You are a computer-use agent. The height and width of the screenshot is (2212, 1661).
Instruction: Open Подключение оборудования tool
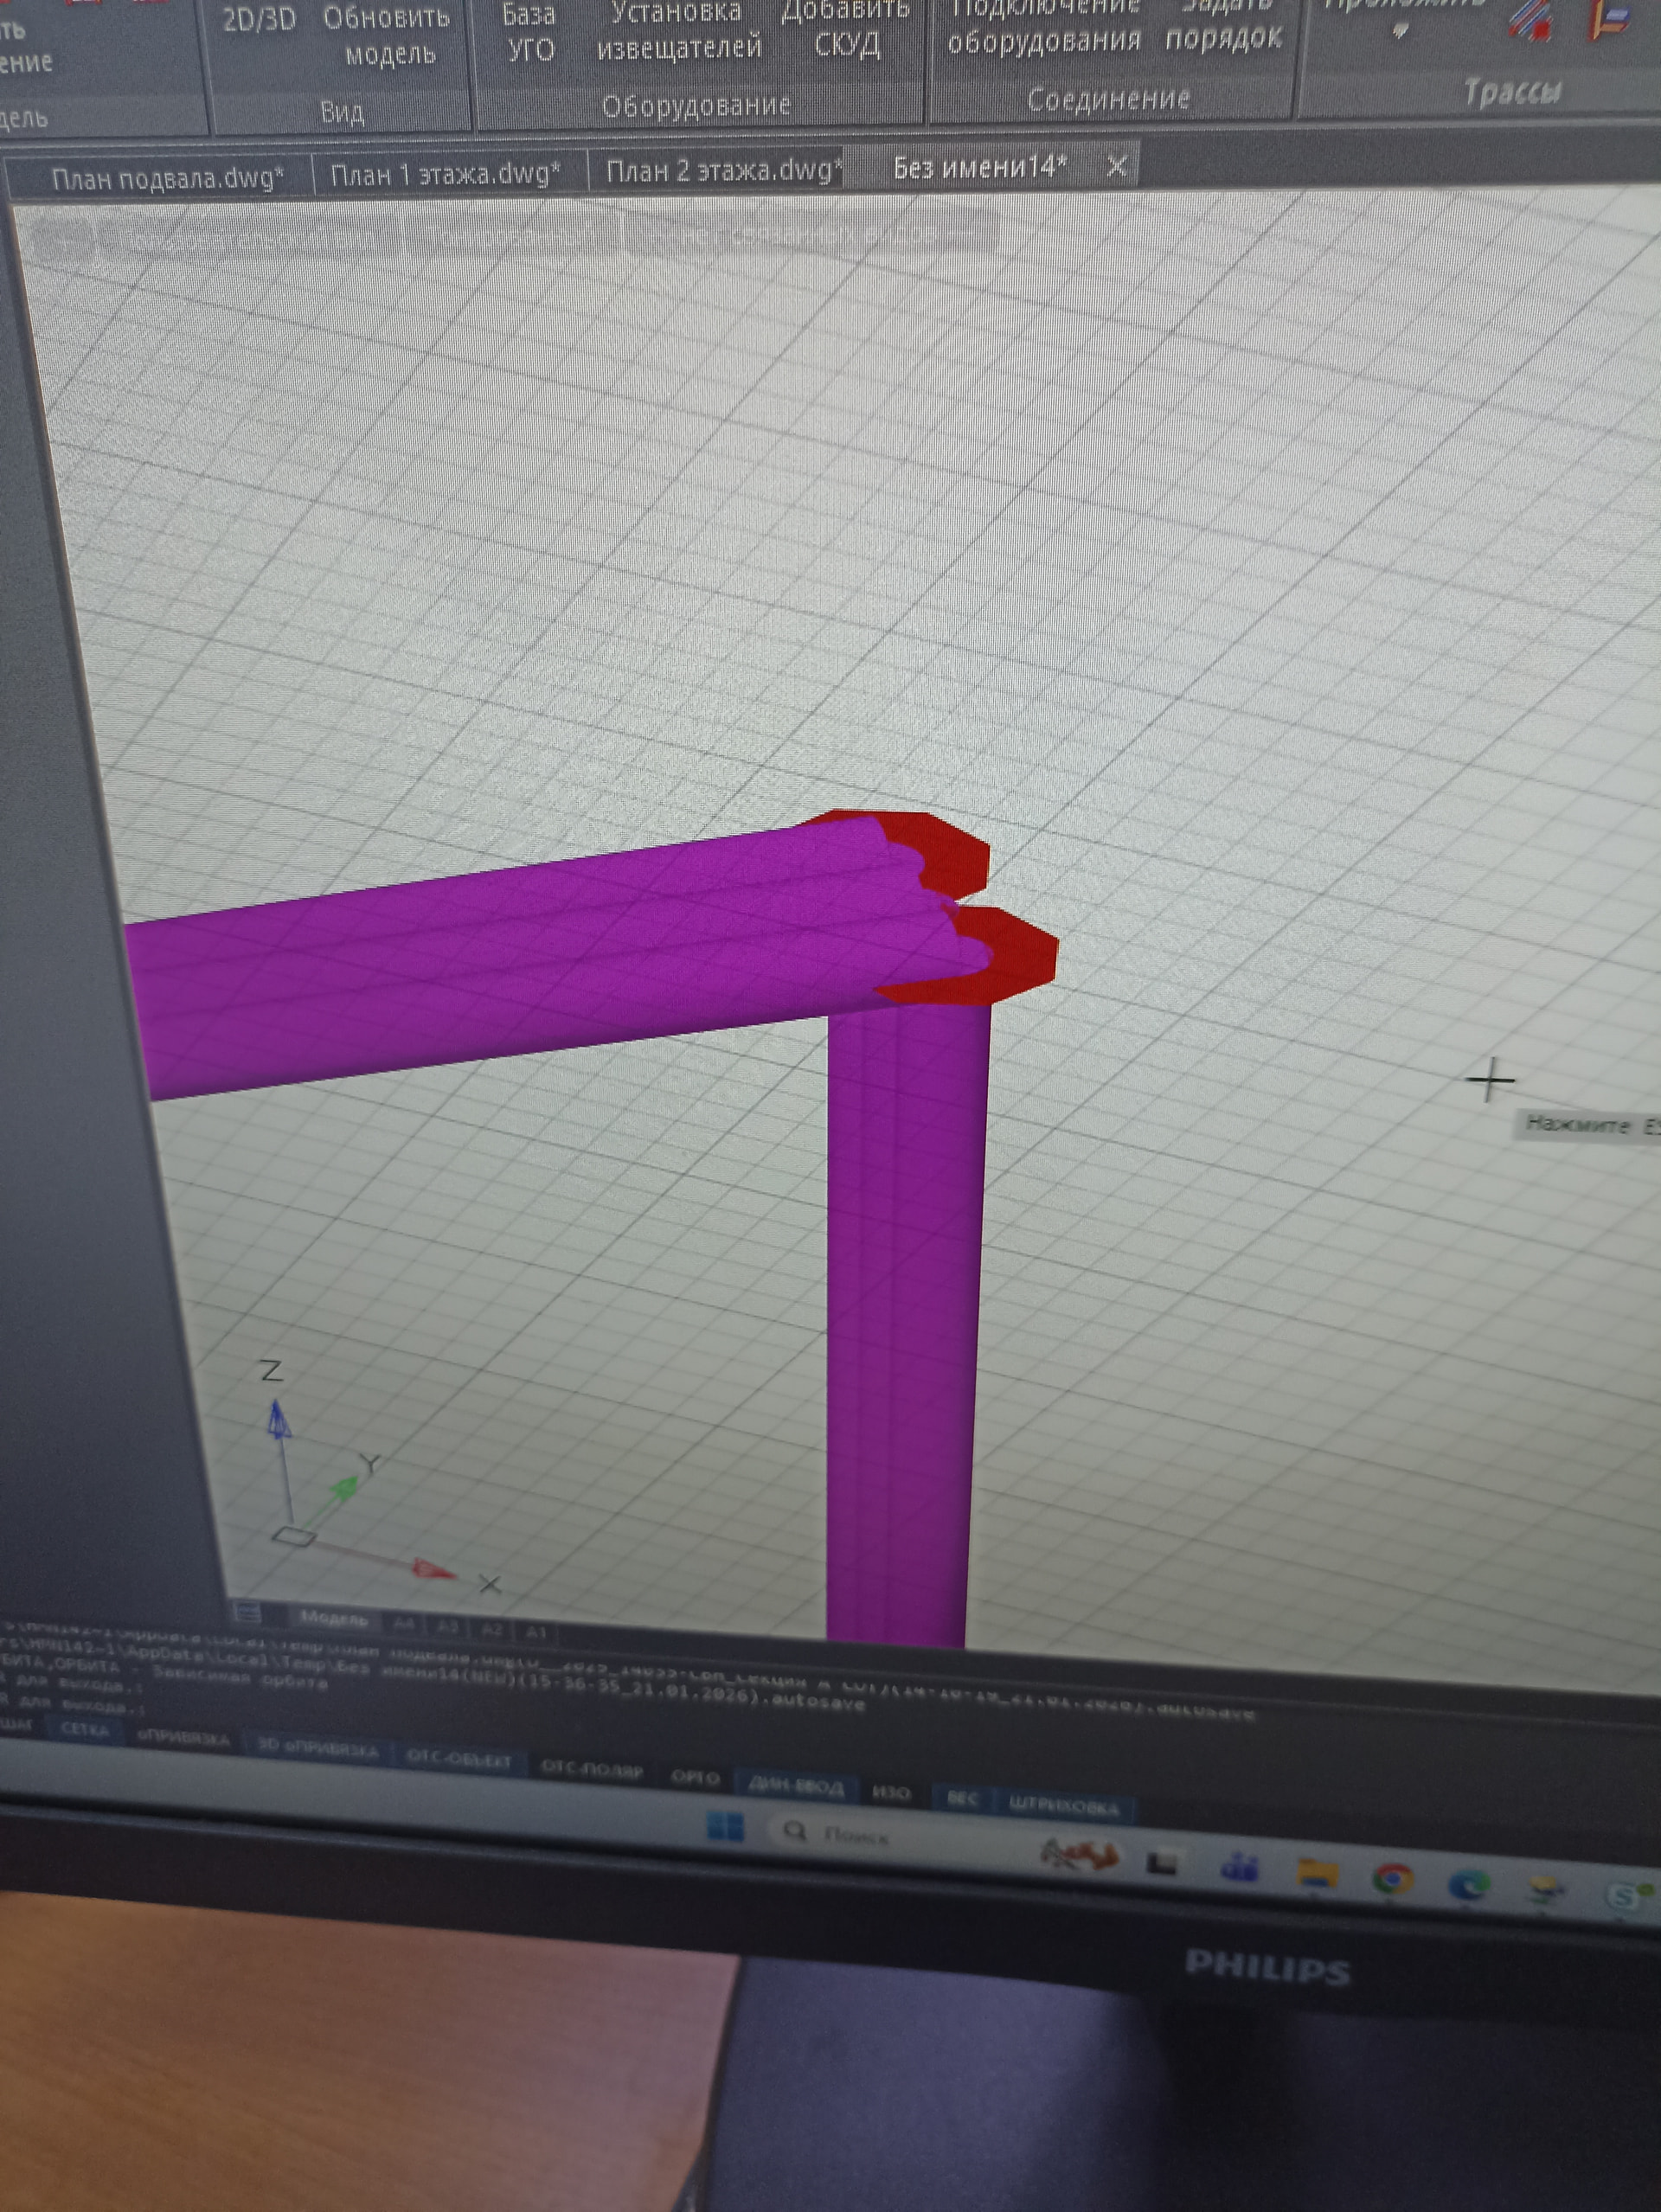pyautogui.click(x=1044, y=25)
